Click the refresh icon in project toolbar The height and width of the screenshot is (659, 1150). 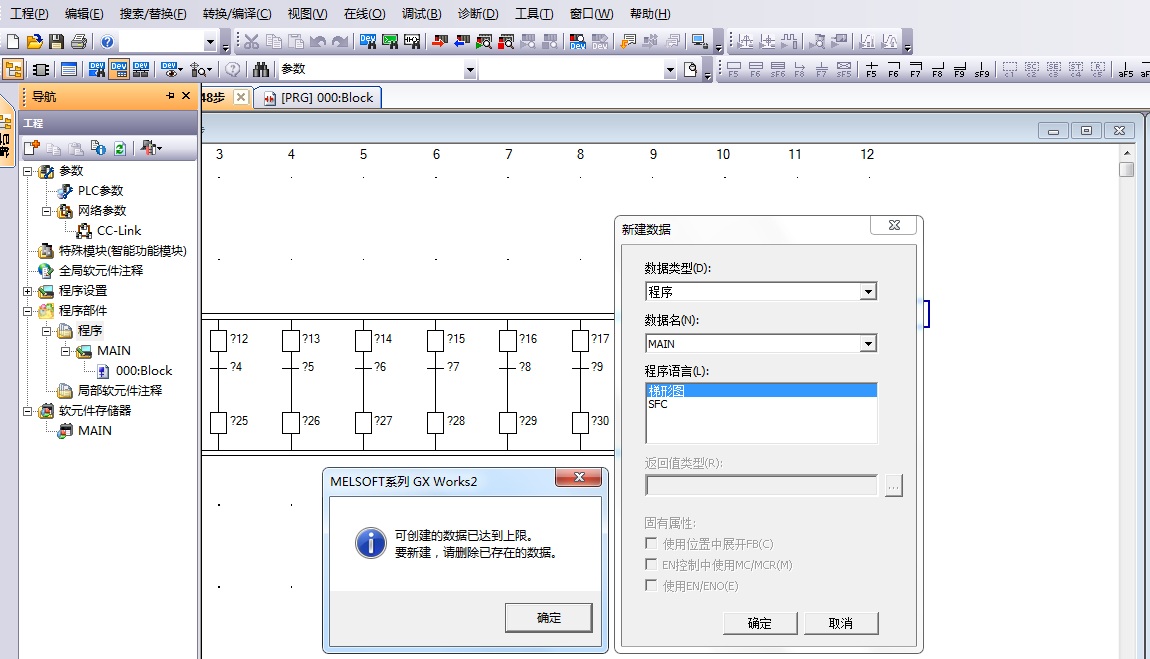tap(120, 148)
